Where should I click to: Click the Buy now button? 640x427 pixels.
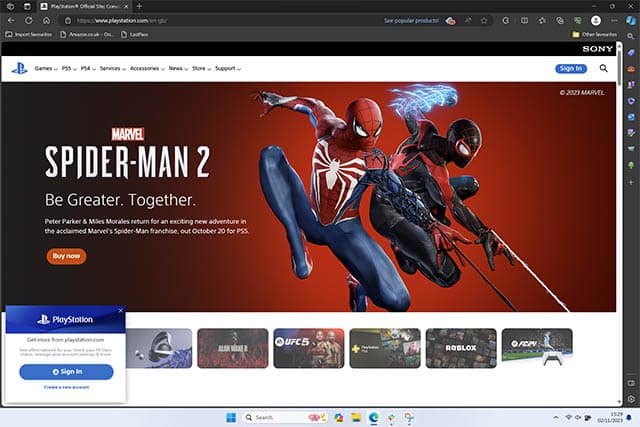[66, 256]
